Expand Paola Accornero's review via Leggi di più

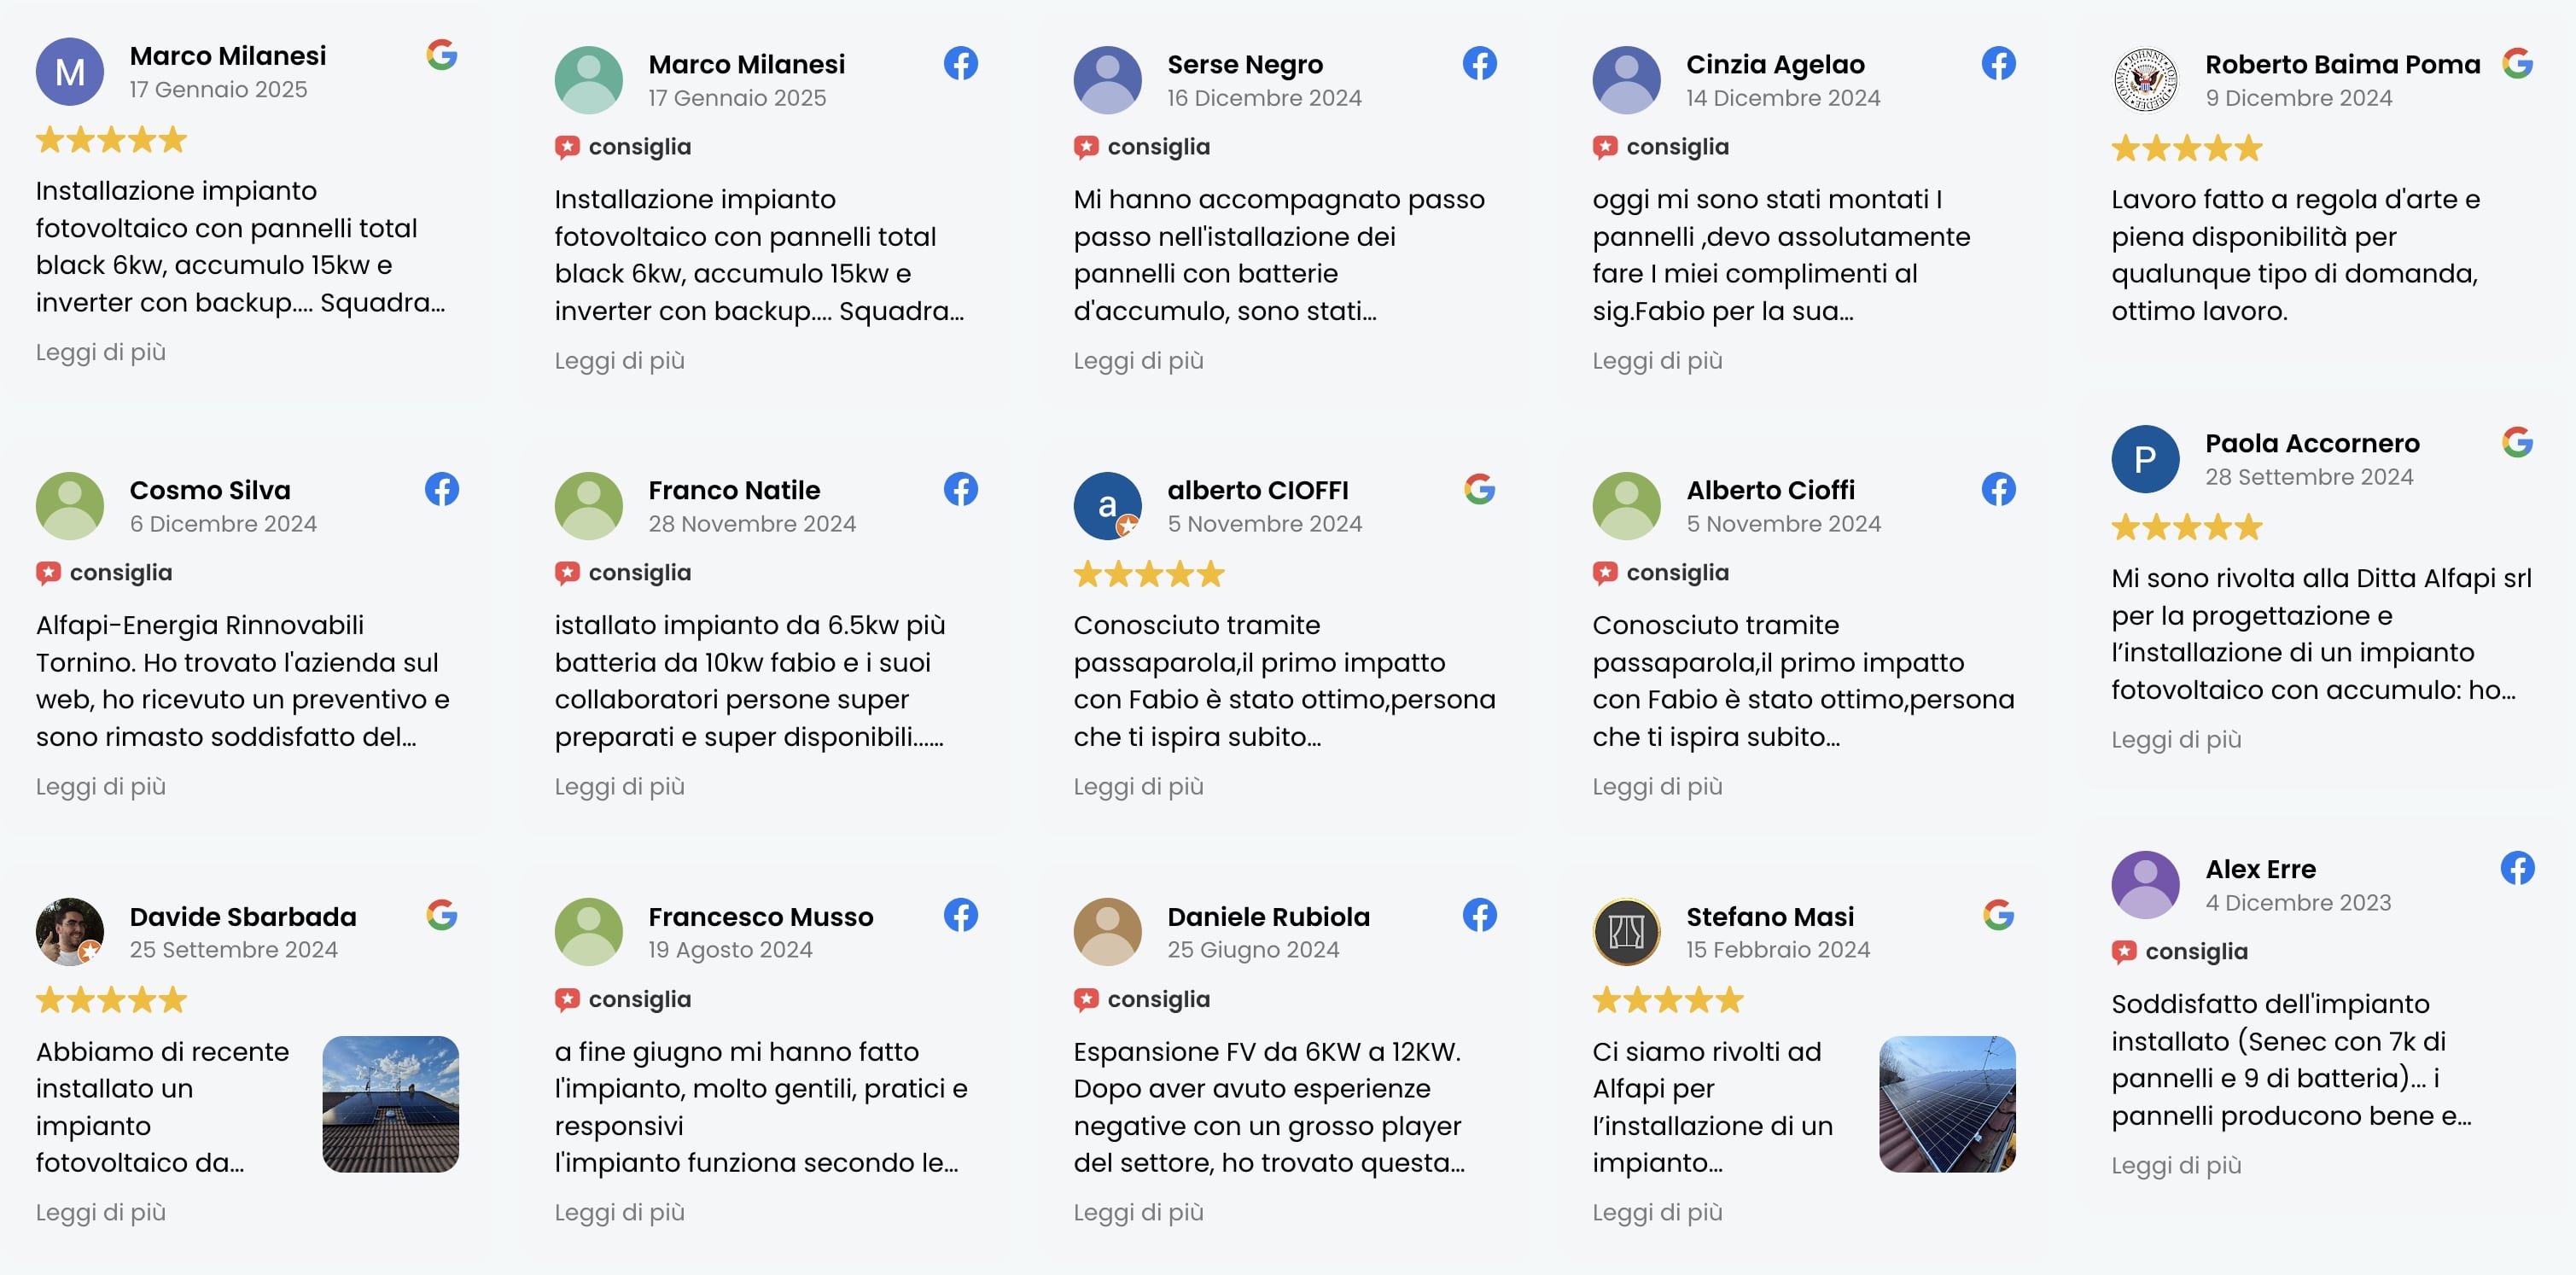pos(2176,740)
